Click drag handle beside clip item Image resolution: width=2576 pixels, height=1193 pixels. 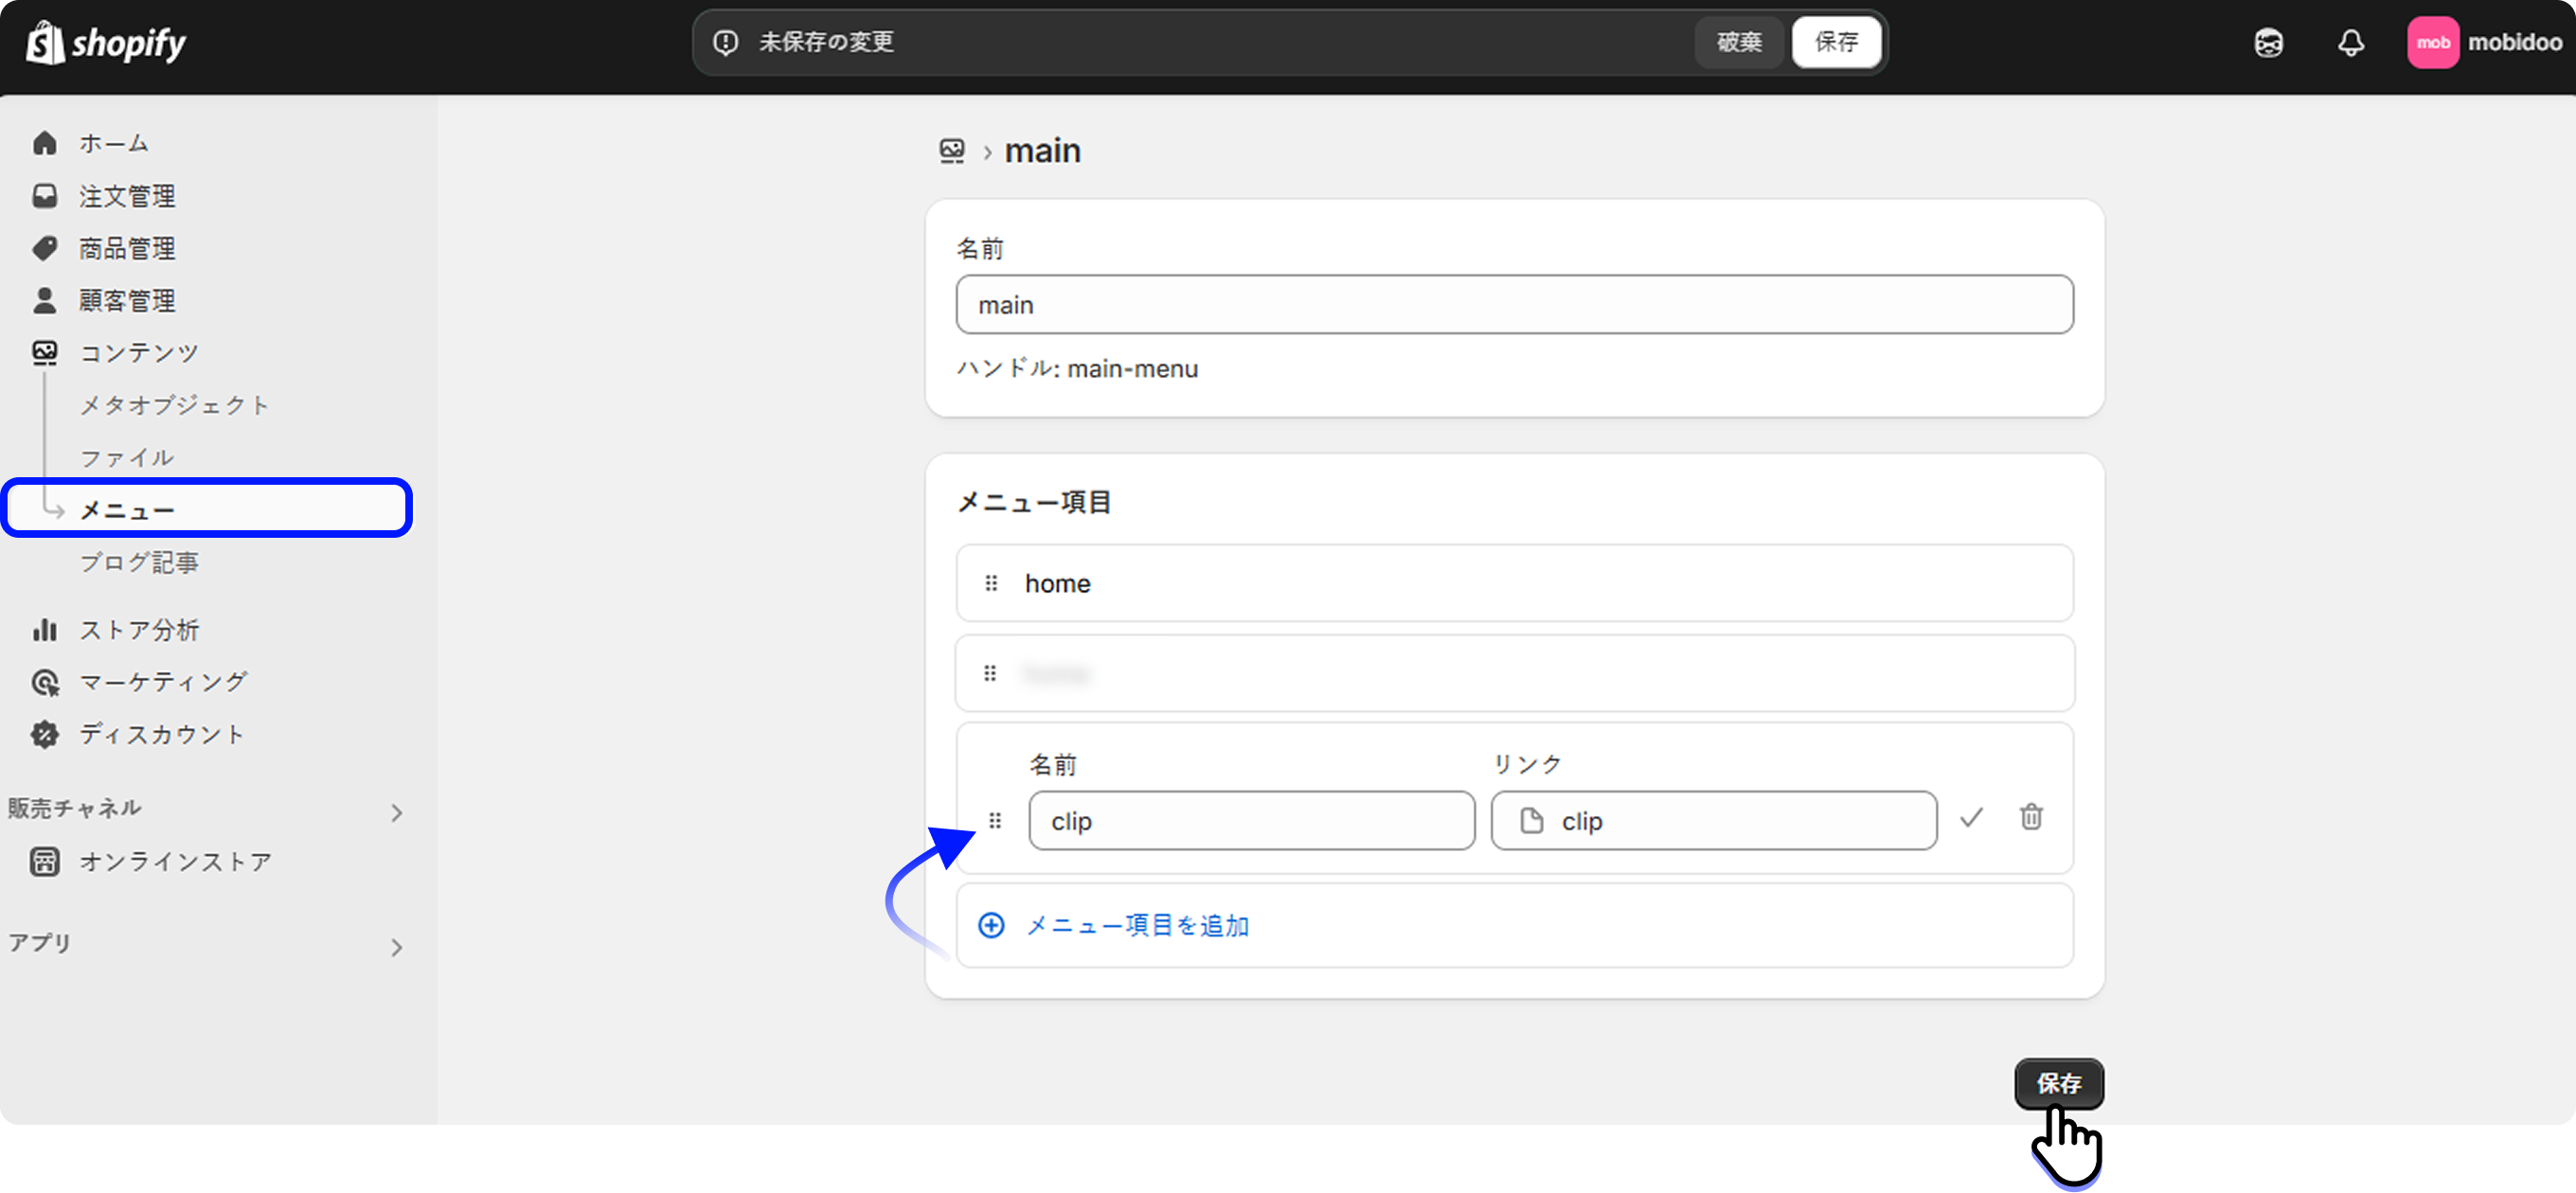(x=994, y=821)
